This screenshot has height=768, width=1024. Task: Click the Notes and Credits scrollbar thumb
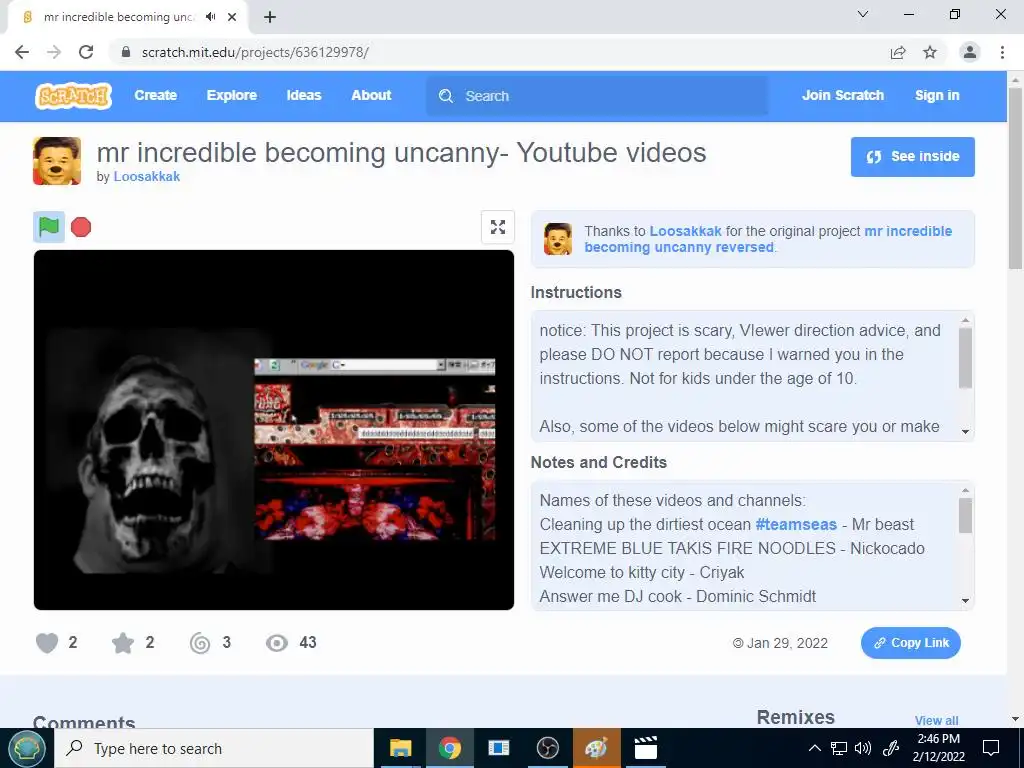coord(965,515)
